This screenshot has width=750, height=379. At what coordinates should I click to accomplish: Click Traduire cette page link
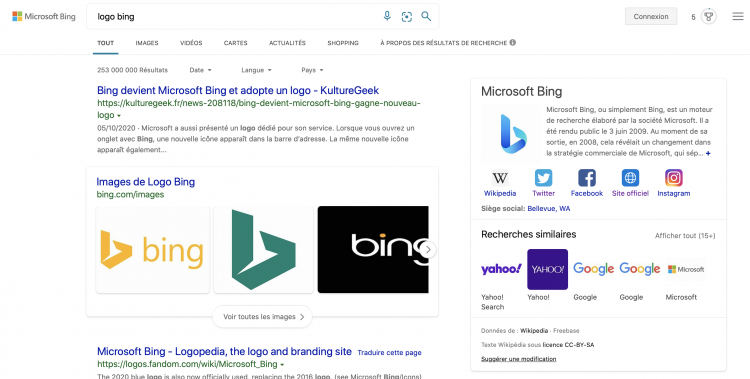(x=389, y=353)
